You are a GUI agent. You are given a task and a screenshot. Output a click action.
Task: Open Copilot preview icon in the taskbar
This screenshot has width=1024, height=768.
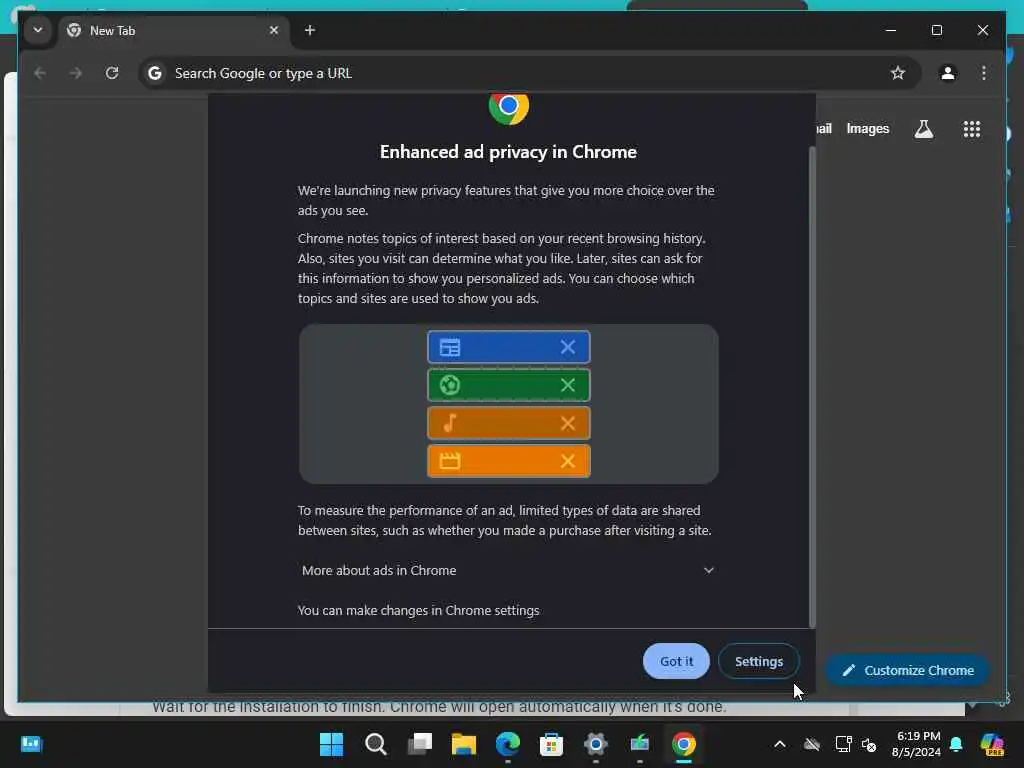992,744
